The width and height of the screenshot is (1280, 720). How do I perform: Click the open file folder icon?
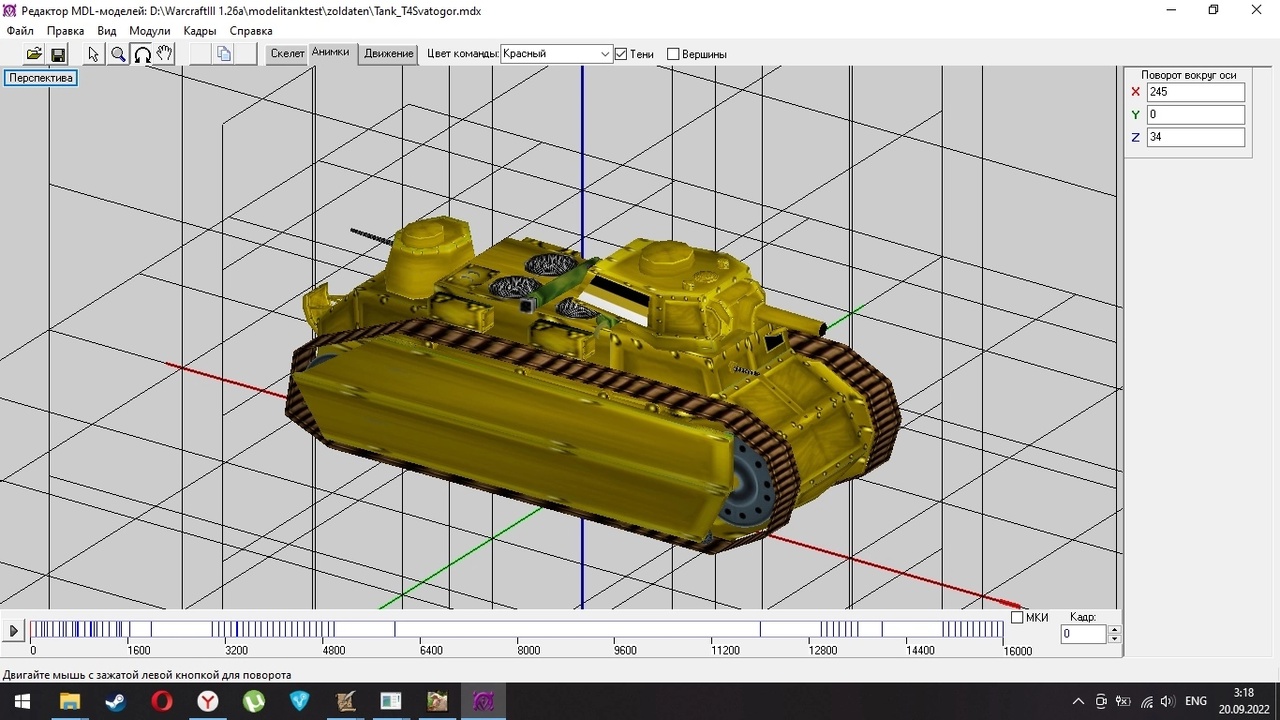point(34,54)
